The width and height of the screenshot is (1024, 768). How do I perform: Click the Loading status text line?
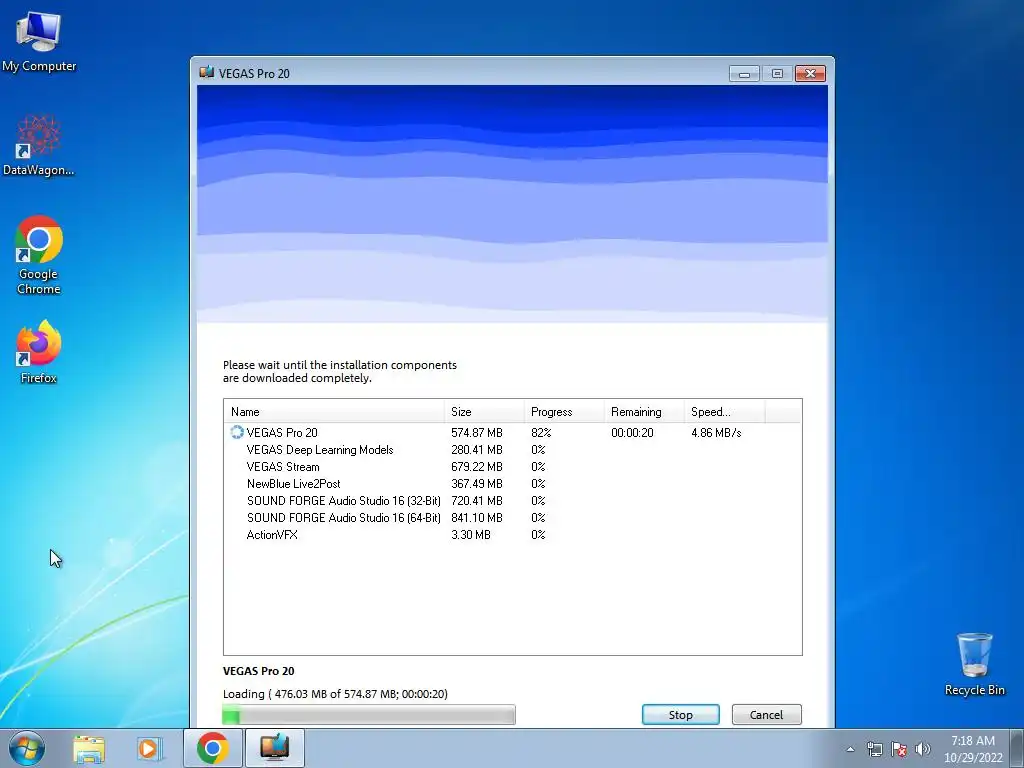pyautogui.click(x=335, y=694)
